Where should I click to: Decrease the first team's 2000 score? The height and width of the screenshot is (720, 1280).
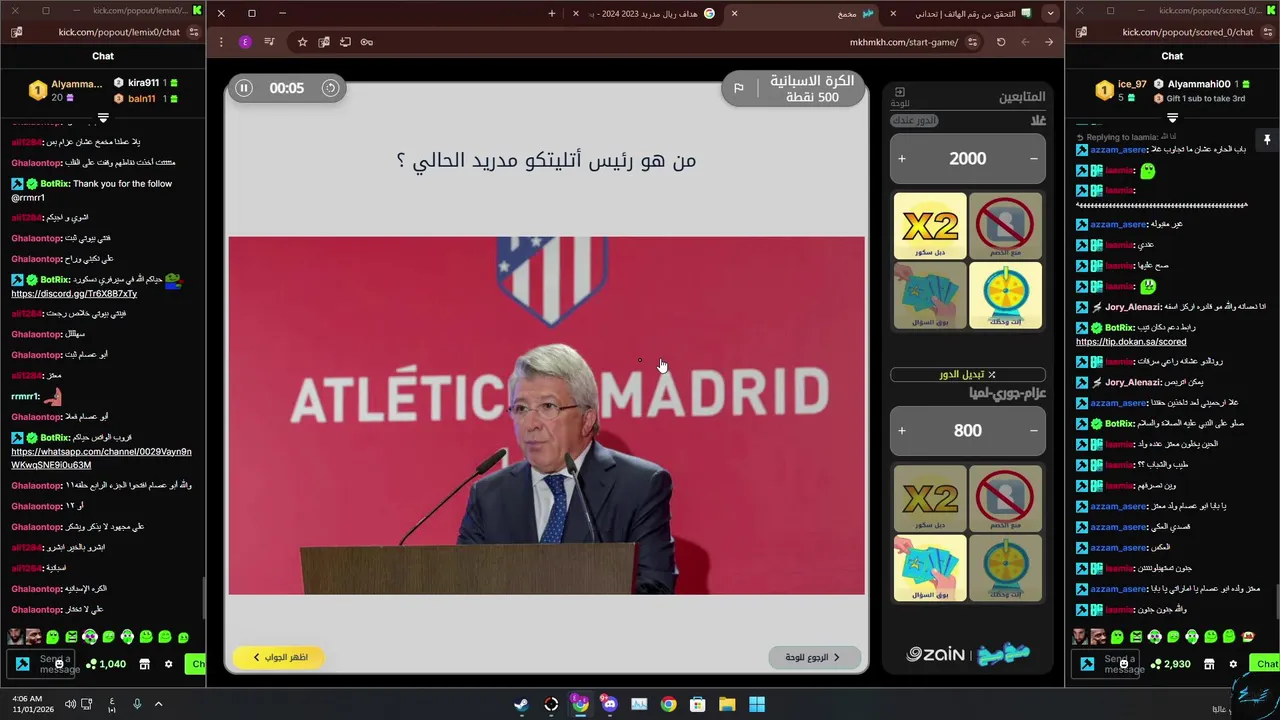[x=1034, y=159]
